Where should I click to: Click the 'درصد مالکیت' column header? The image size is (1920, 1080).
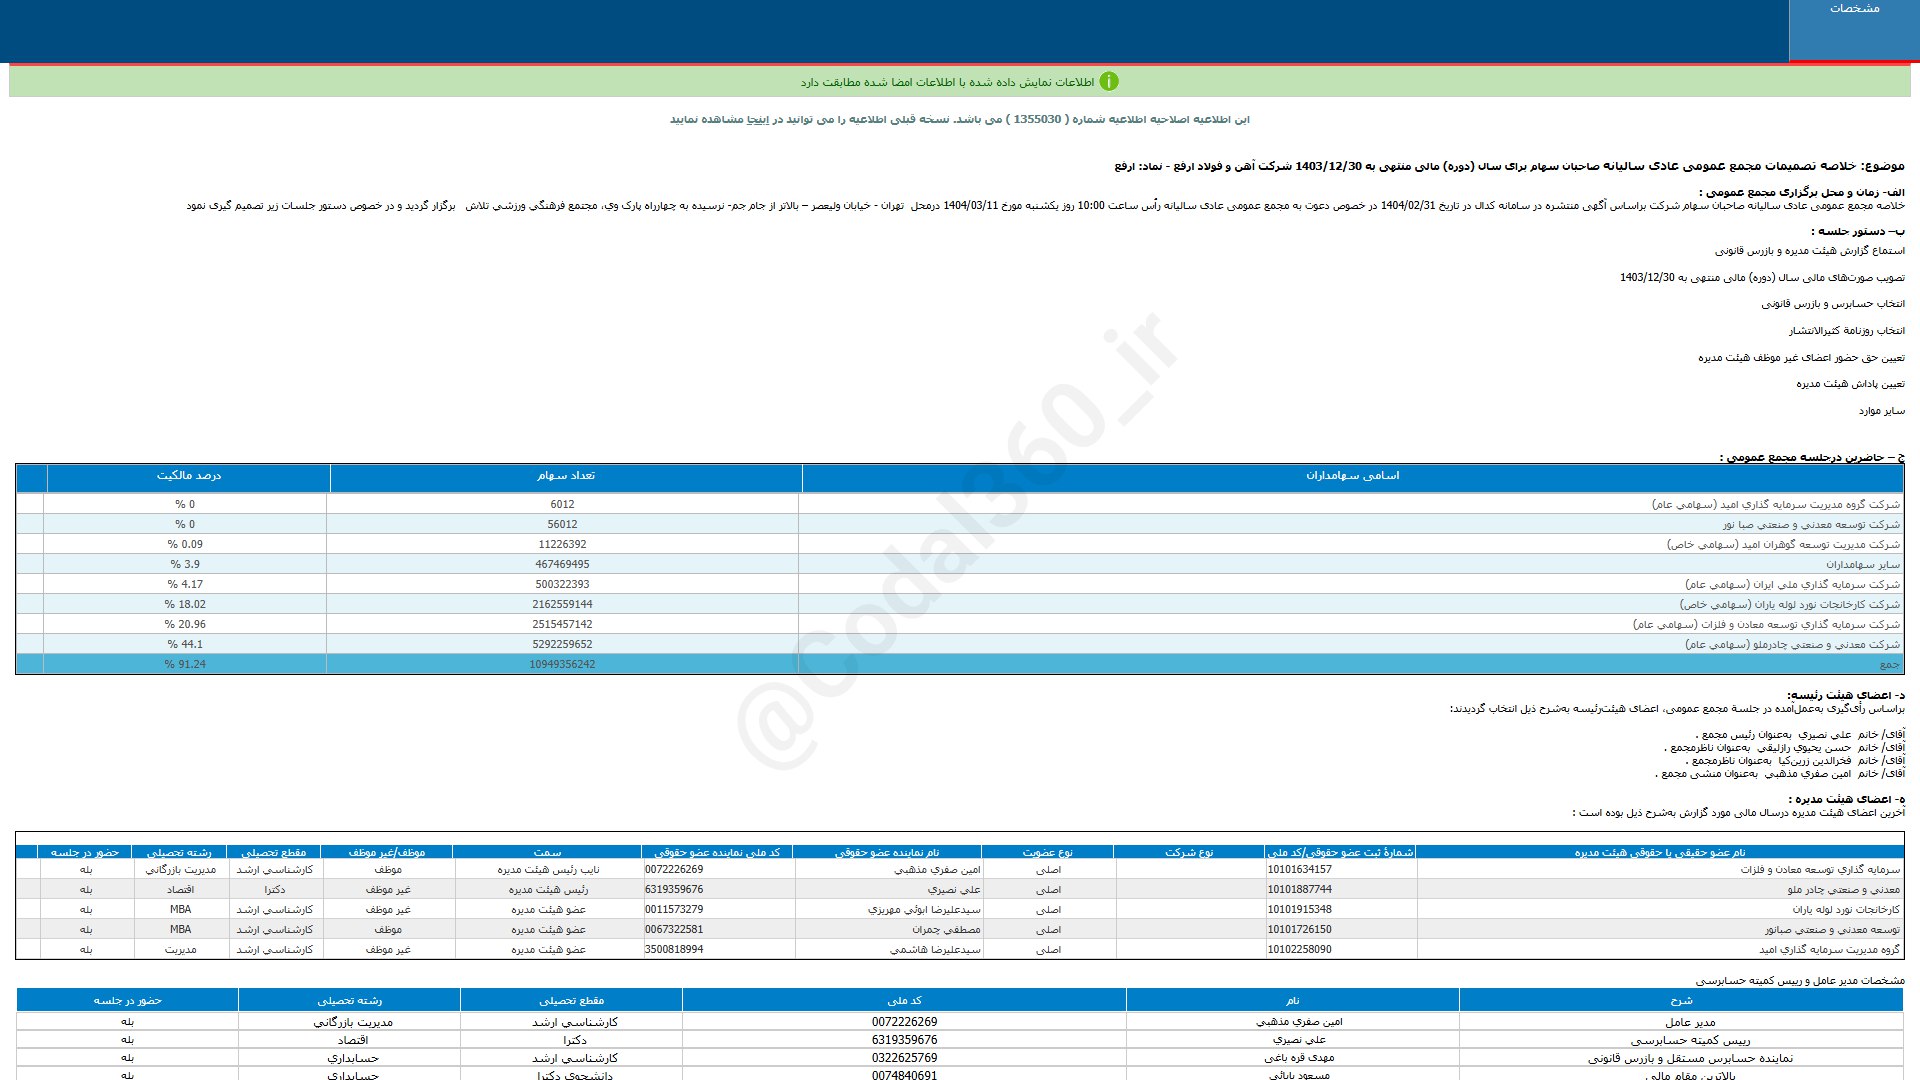click(189, 476)
